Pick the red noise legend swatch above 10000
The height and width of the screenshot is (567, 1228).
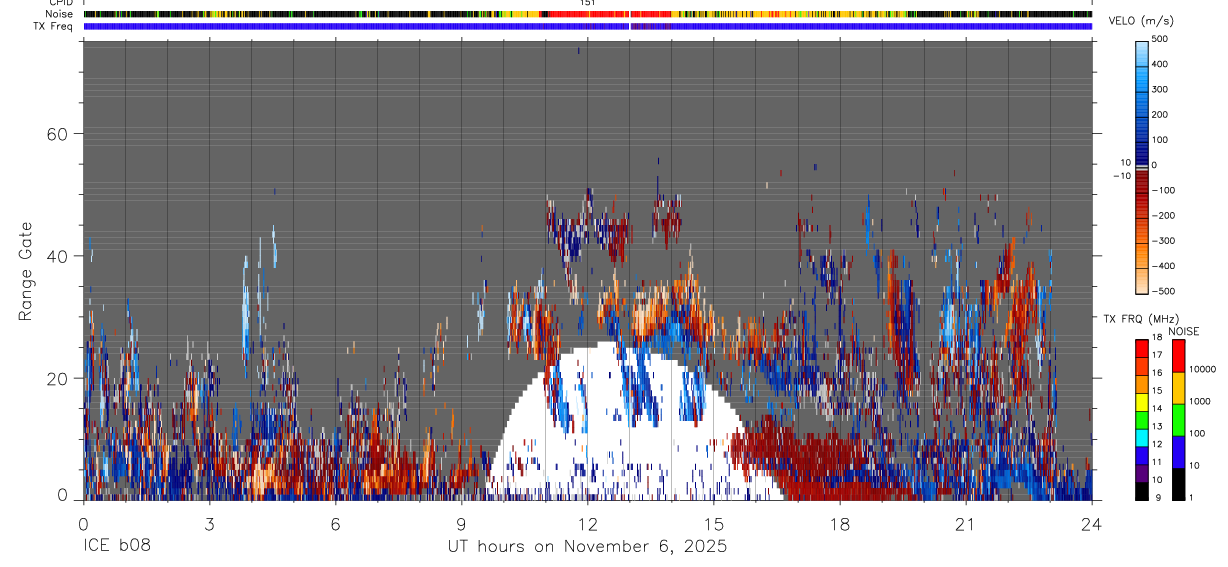[x=1178, y=356]
